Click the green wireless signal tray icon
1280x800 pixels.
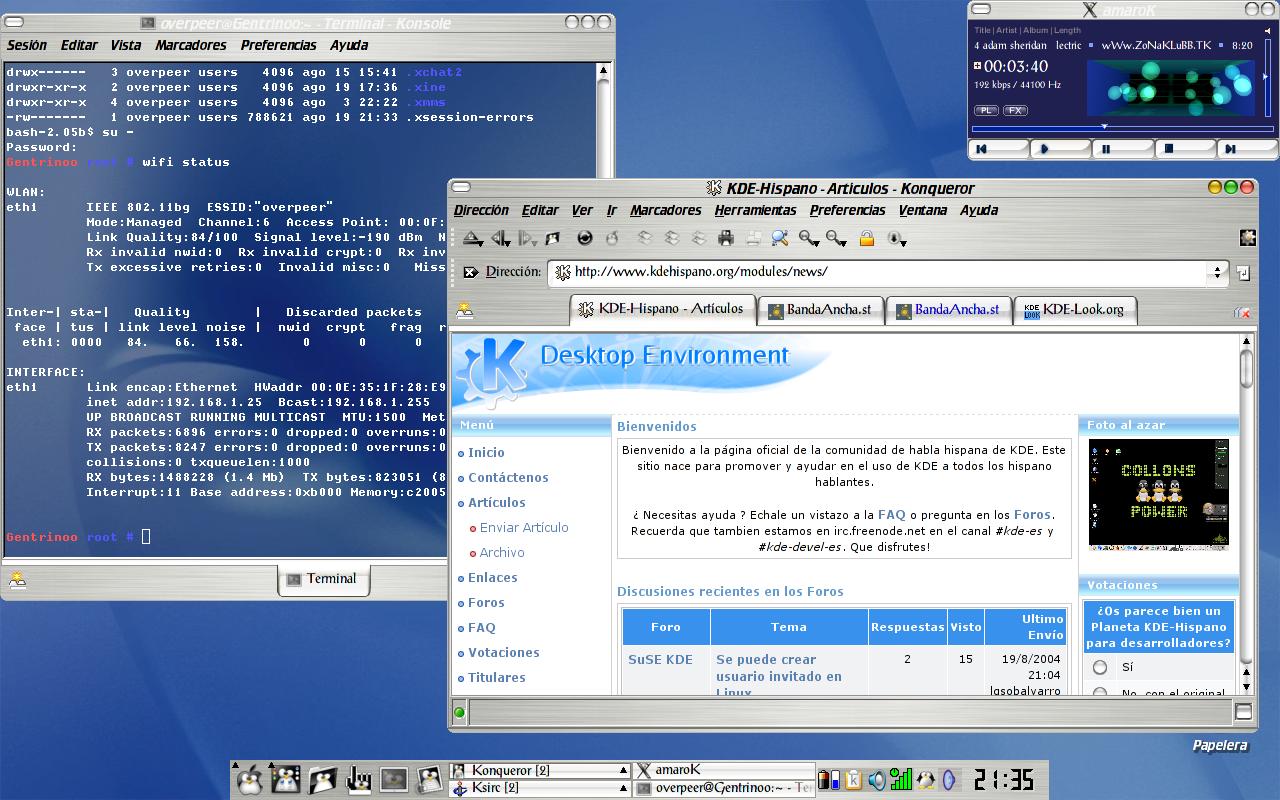pyautogui.click(x=901, y=779)
